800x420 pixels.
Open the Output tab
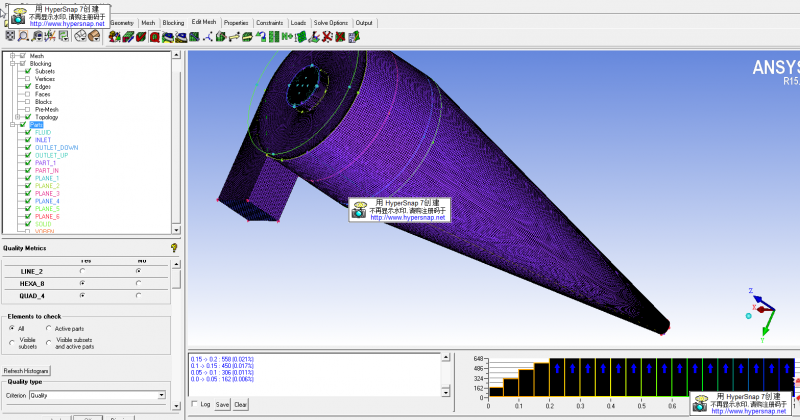(364, 23)
